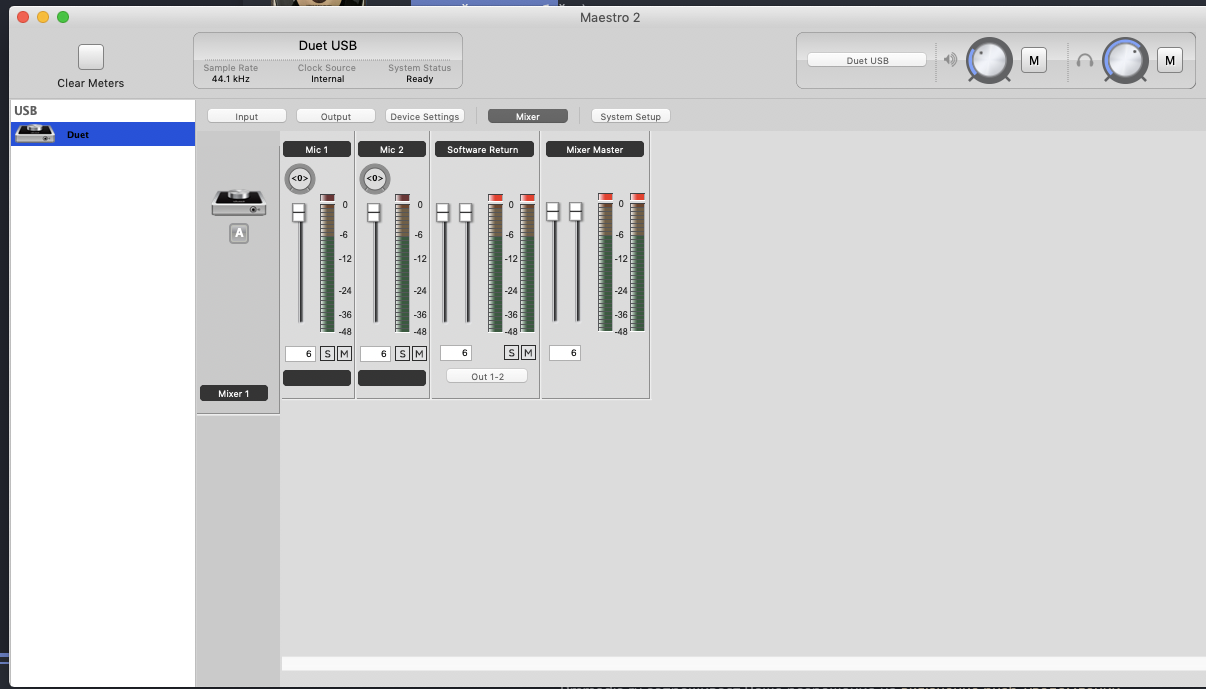Click the Duet USB device title
Image resolution: width=1206 pixels, height=689 pixels.
tap(328, 46)
